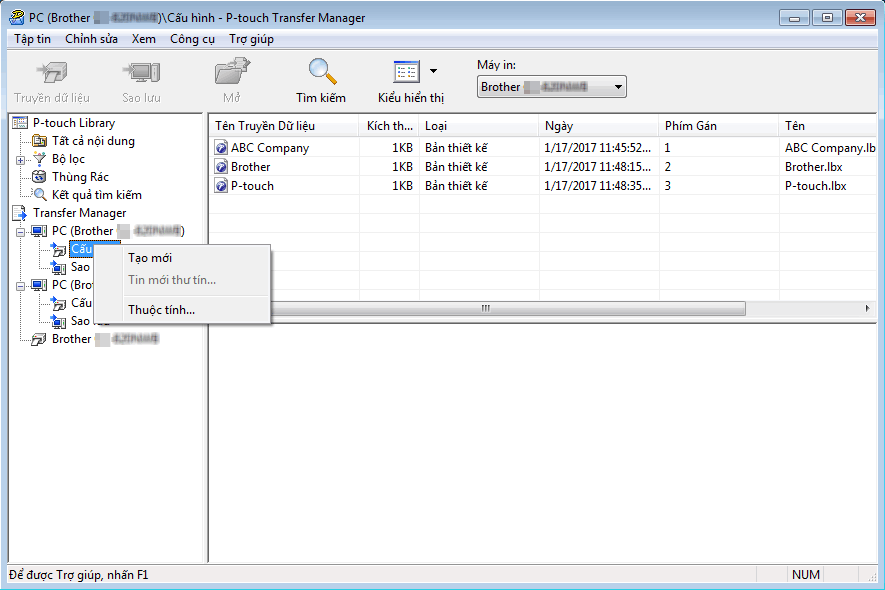The image size is (885, 590).
Task: Click the Tìm kiếm magnifier icon
Action: click(x=321, y=73)
